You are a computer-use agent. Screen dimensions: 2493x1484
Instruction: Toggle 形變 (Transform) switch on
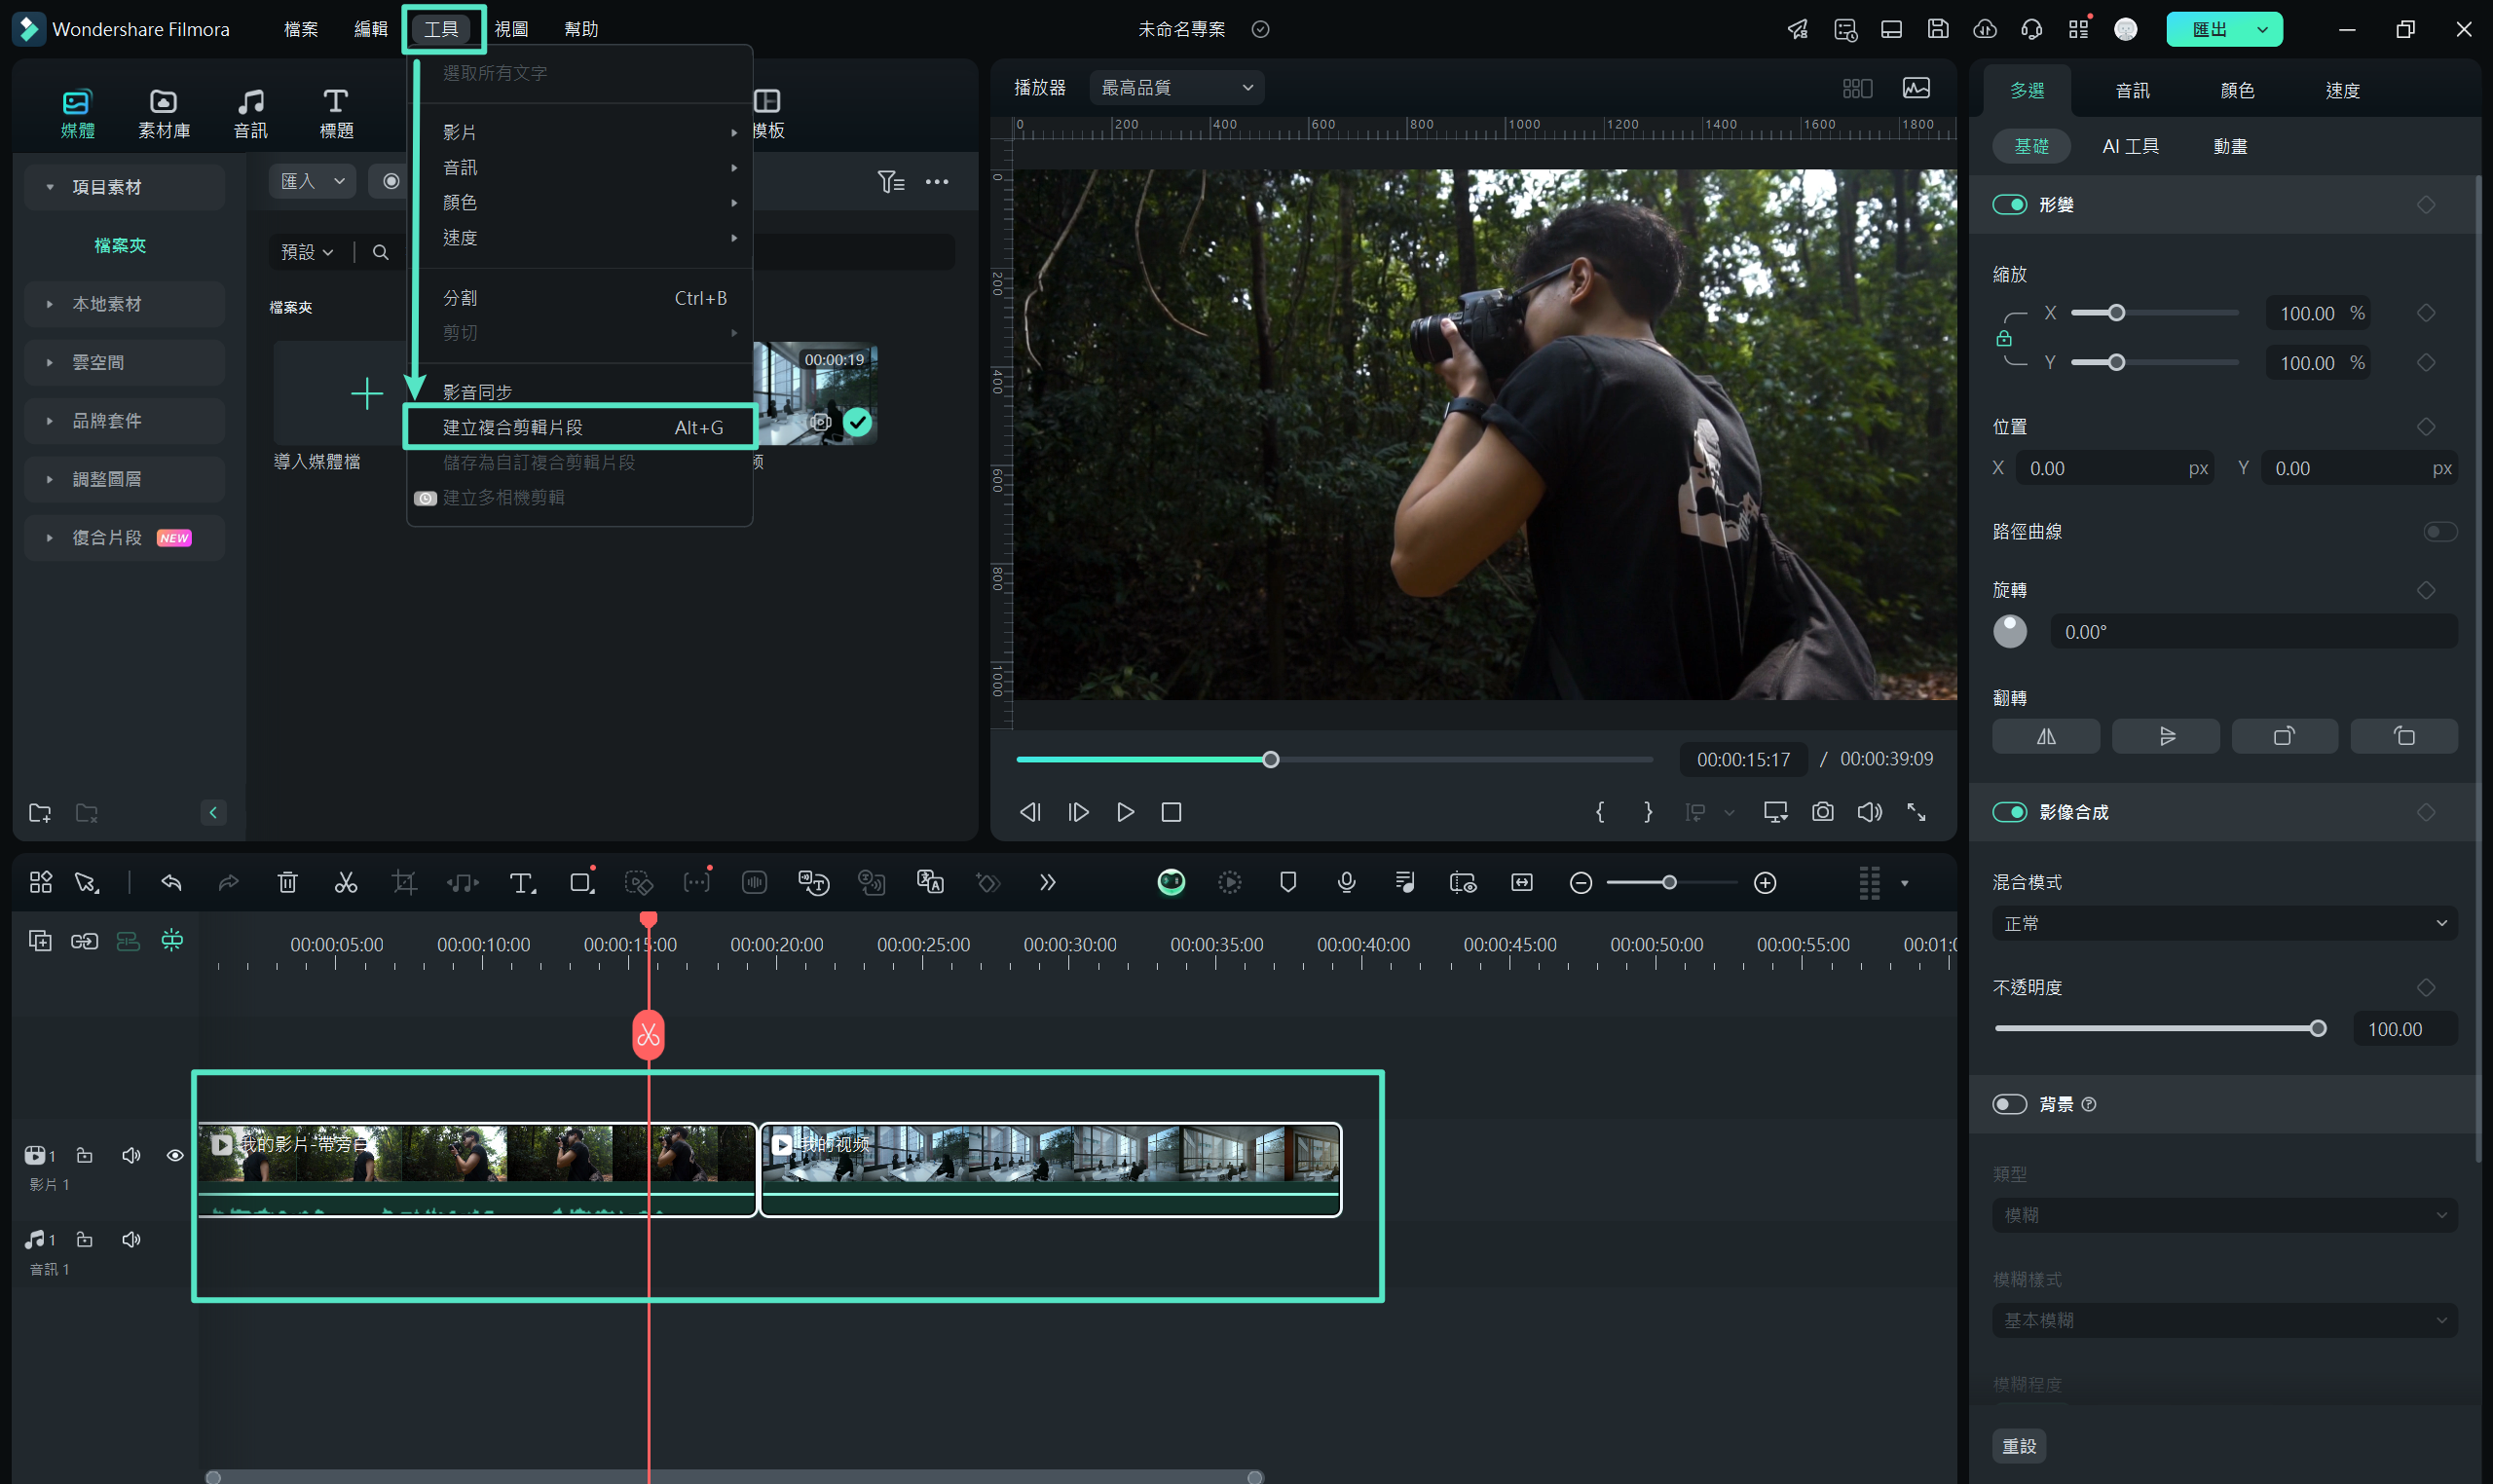click(2013, 204)
